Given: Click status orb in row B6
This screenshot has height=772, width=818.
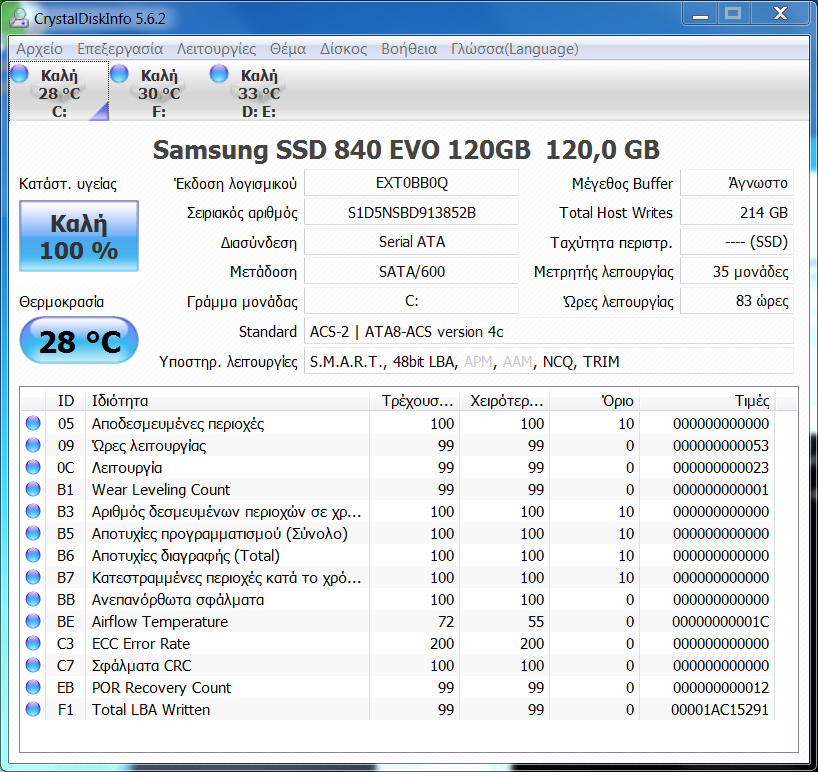Looking at the screenshot, I should pos(33,555).
